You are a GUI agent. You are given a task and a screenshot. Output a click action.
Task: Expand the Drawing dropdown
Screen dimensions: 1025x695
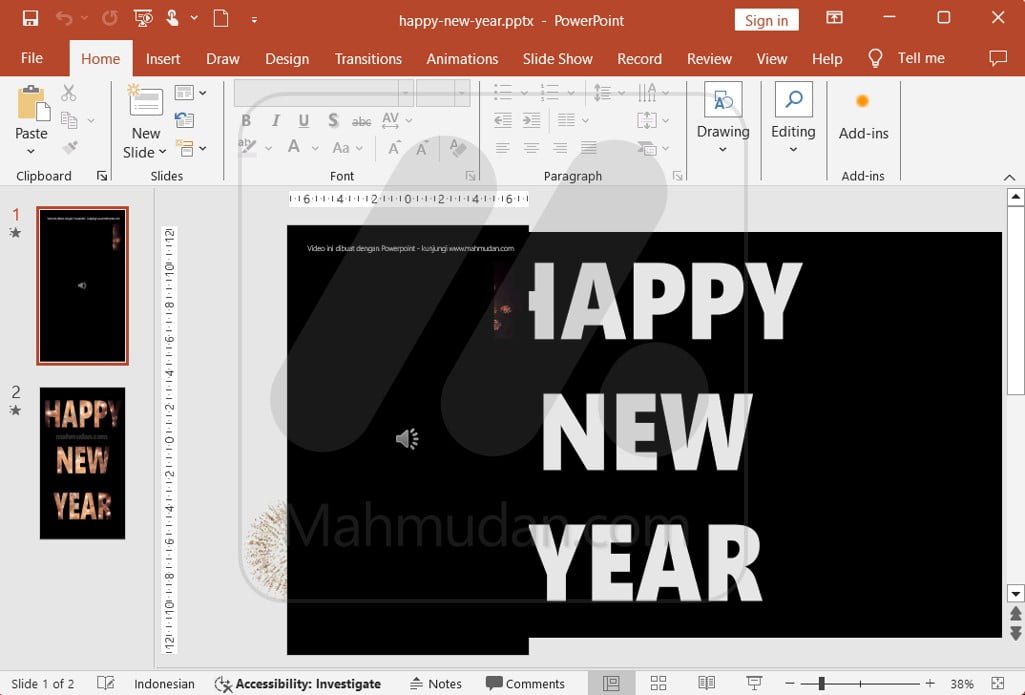(x=723, y=150)
